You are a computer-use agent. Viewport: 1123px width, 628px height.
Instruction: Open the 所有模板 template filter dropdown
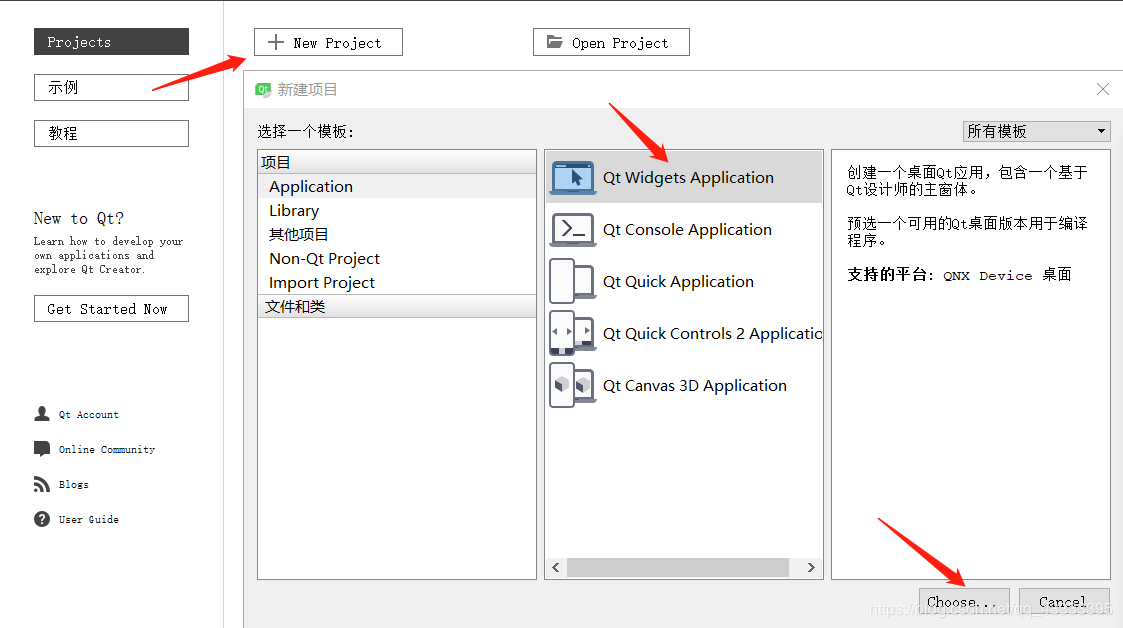(1036, 131)
